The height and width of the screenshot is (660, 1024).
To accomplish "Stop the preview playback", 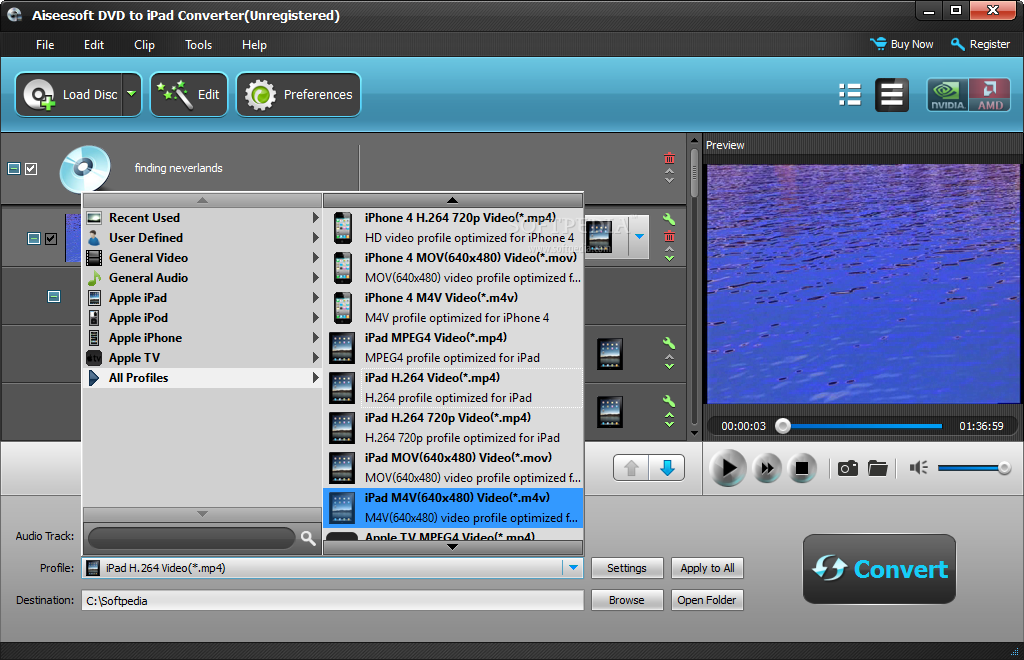I will coord(802,468).
